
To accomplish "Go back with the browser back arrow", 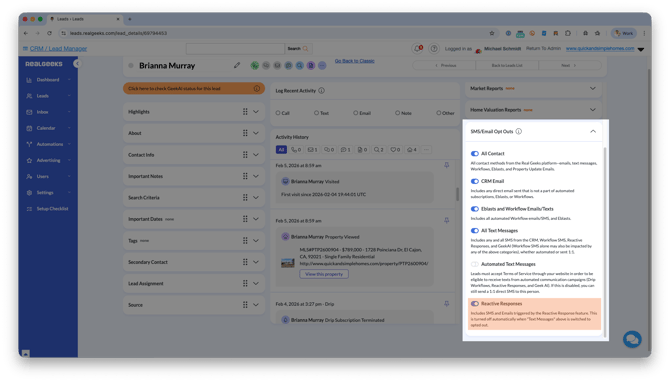I will pos(26,33).
